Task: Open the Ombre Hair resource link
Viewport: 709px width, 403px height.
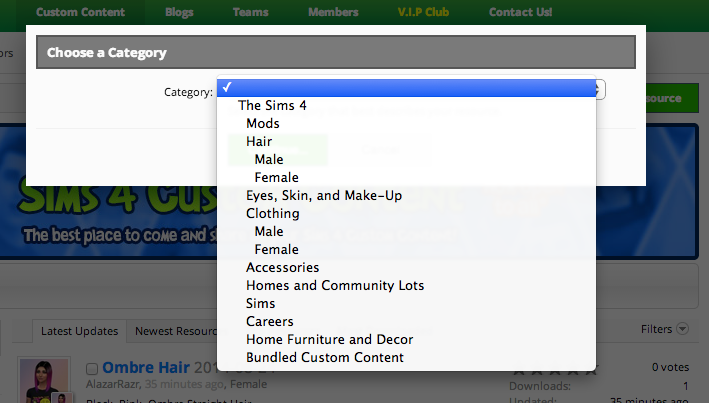Action: (146, 367)
